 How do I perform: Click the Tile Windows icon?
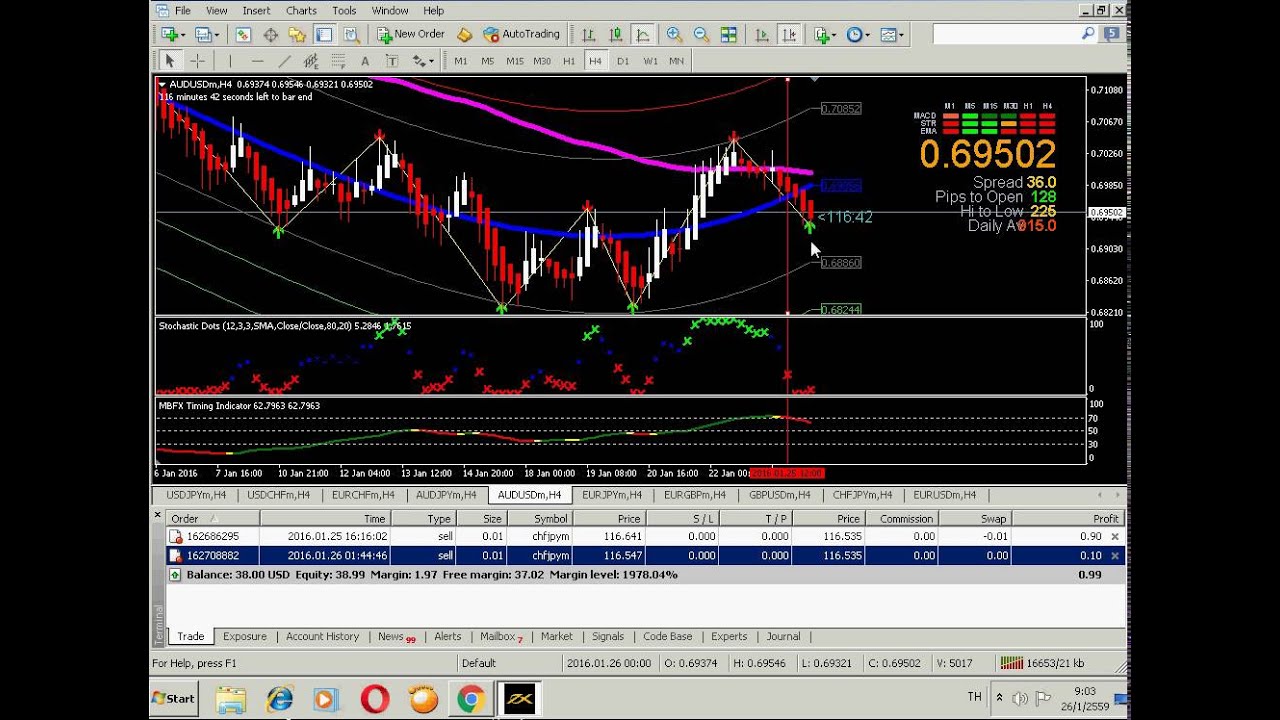(x=728, y=34)
